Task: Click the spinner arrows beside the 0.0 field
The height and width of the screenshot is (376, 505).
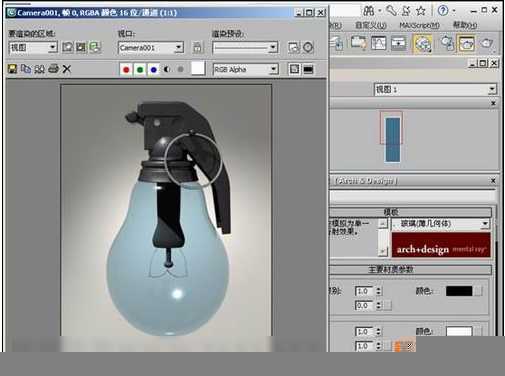Action: click(378, 306)
